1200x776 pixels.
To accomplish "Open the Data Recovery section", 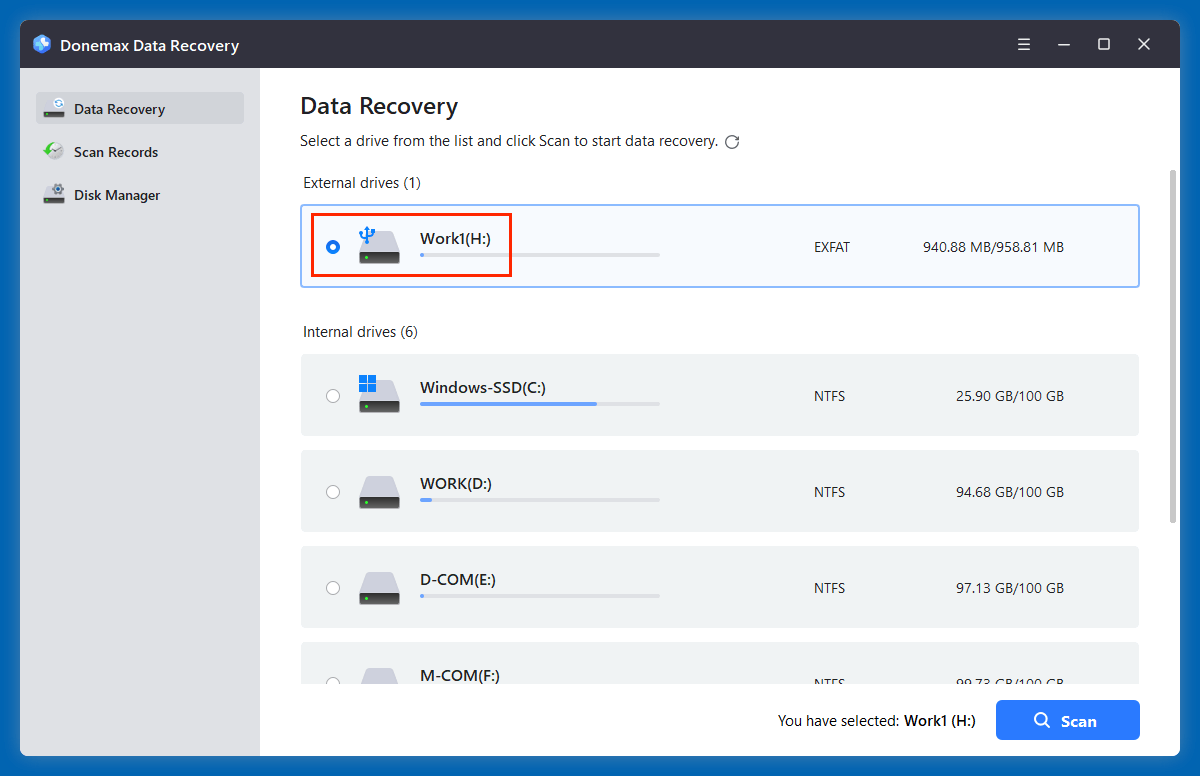I will [x=118, y=108].
